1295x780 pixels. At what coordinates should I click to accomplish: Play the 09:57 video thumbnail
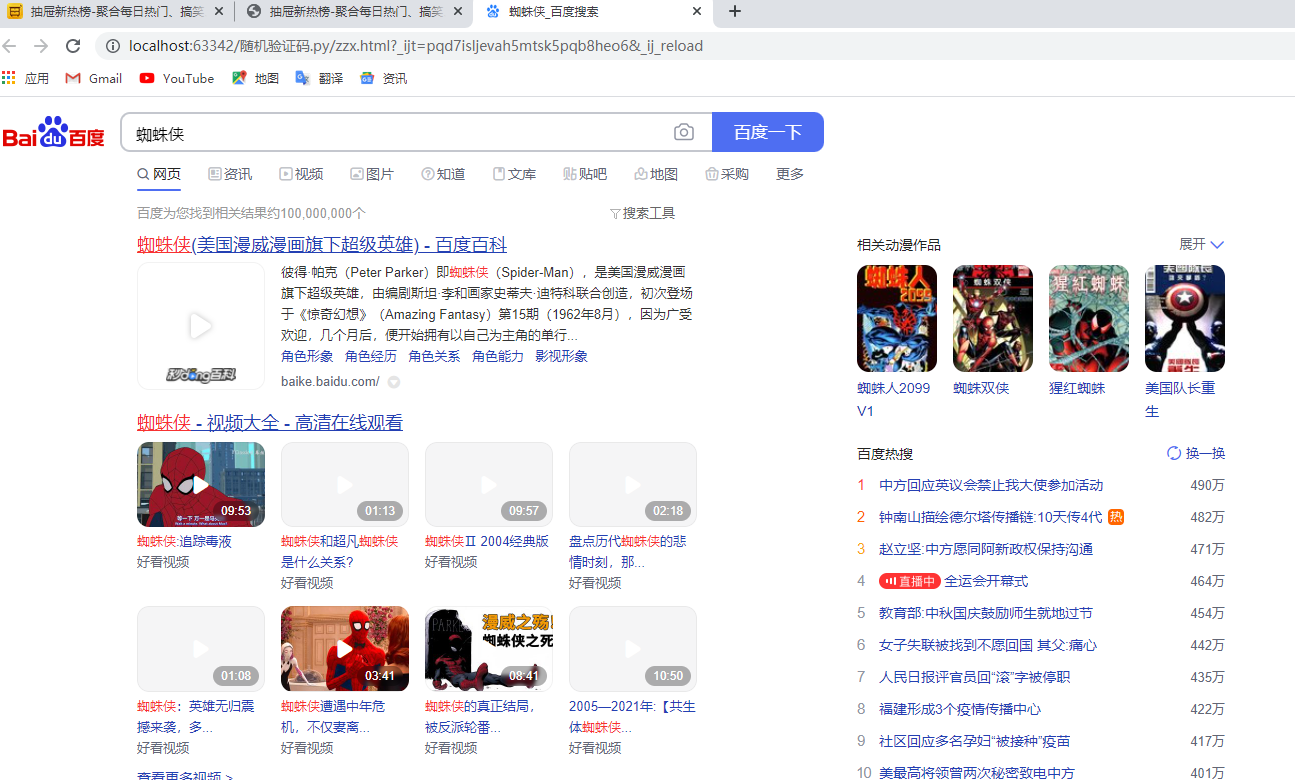click(489, 484)
